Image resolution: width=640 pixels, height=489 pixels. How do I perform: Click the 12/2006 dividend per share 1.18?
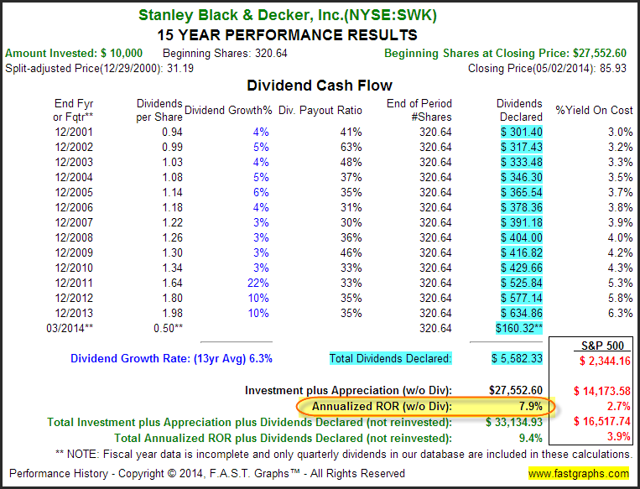tap(172, 207)
